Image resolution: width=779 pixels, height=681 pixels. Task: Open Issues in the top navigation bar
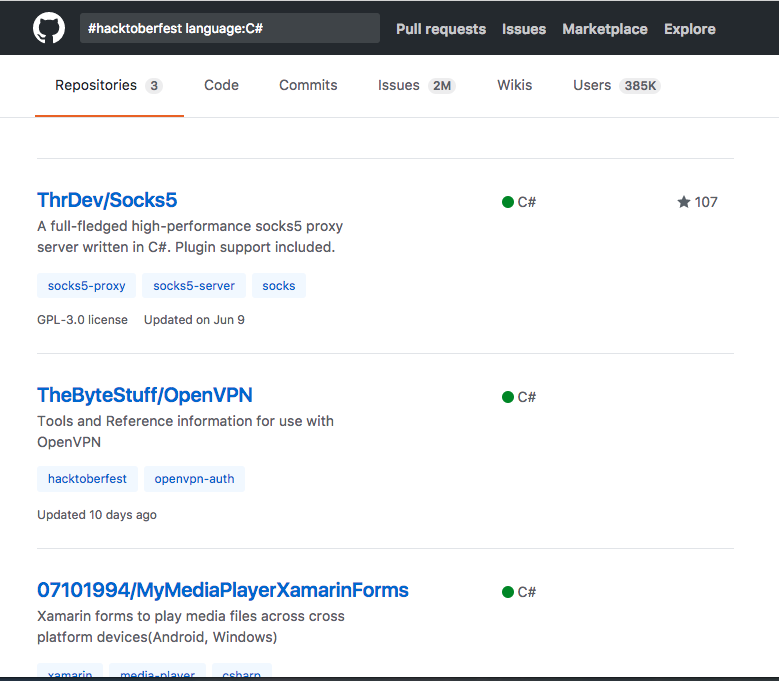524,29
